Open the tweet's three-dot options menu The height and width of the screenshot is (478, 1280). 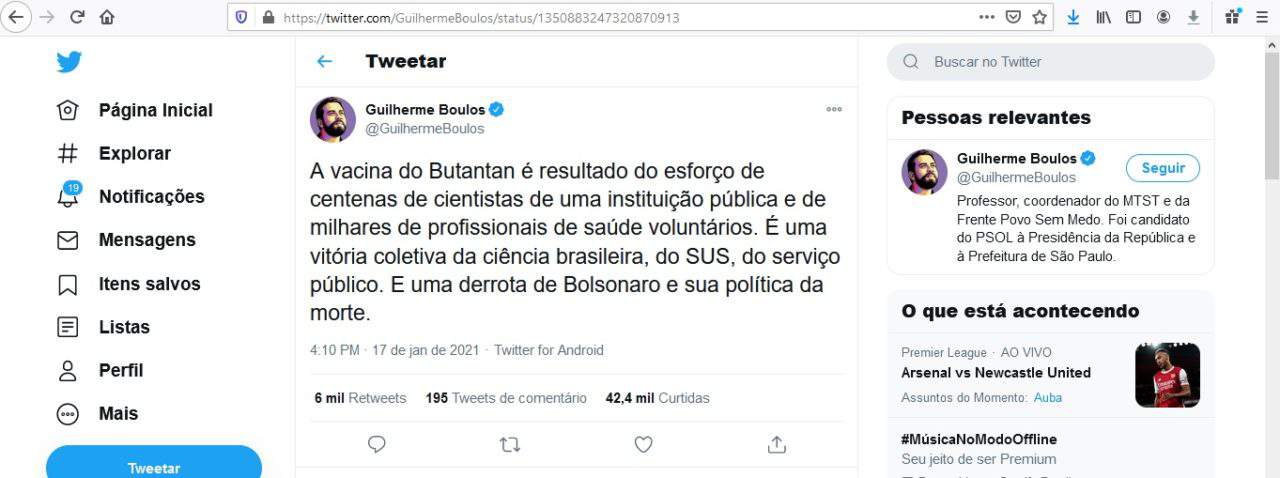pyautogui.click(x=834, y=109)
